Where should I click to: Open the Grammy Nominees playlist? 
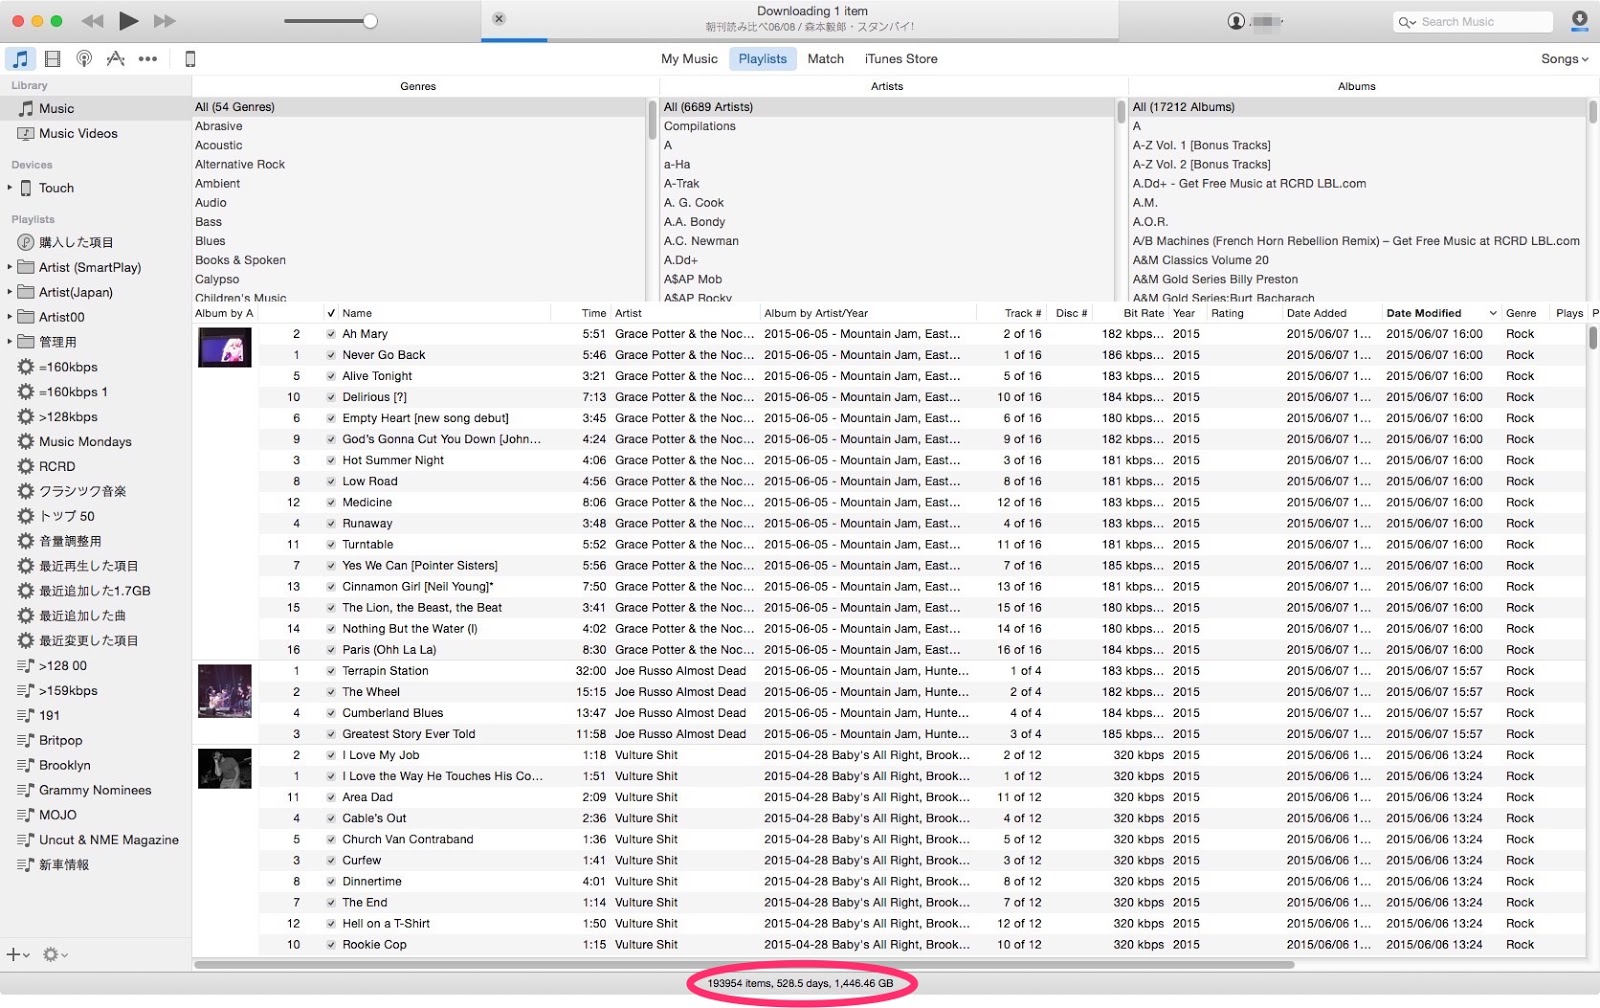pos(95,790)
